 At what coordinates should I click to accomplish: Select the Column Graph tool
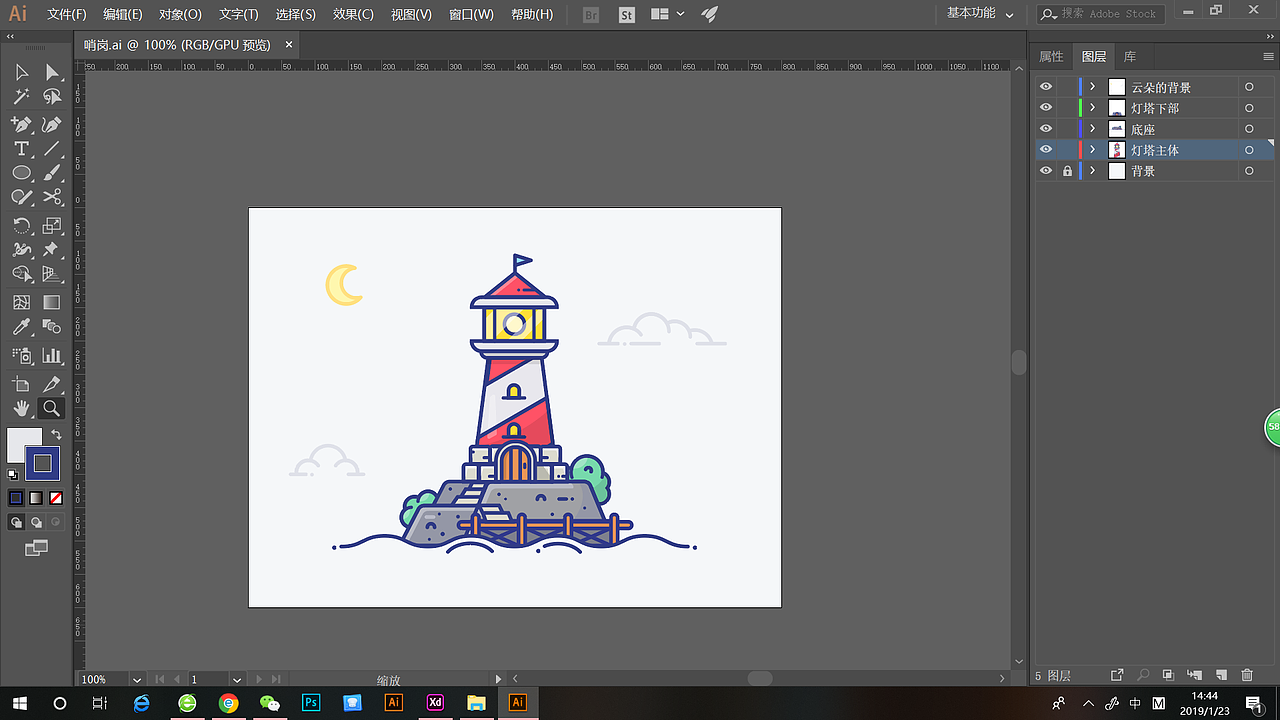(x=52, y=355)
